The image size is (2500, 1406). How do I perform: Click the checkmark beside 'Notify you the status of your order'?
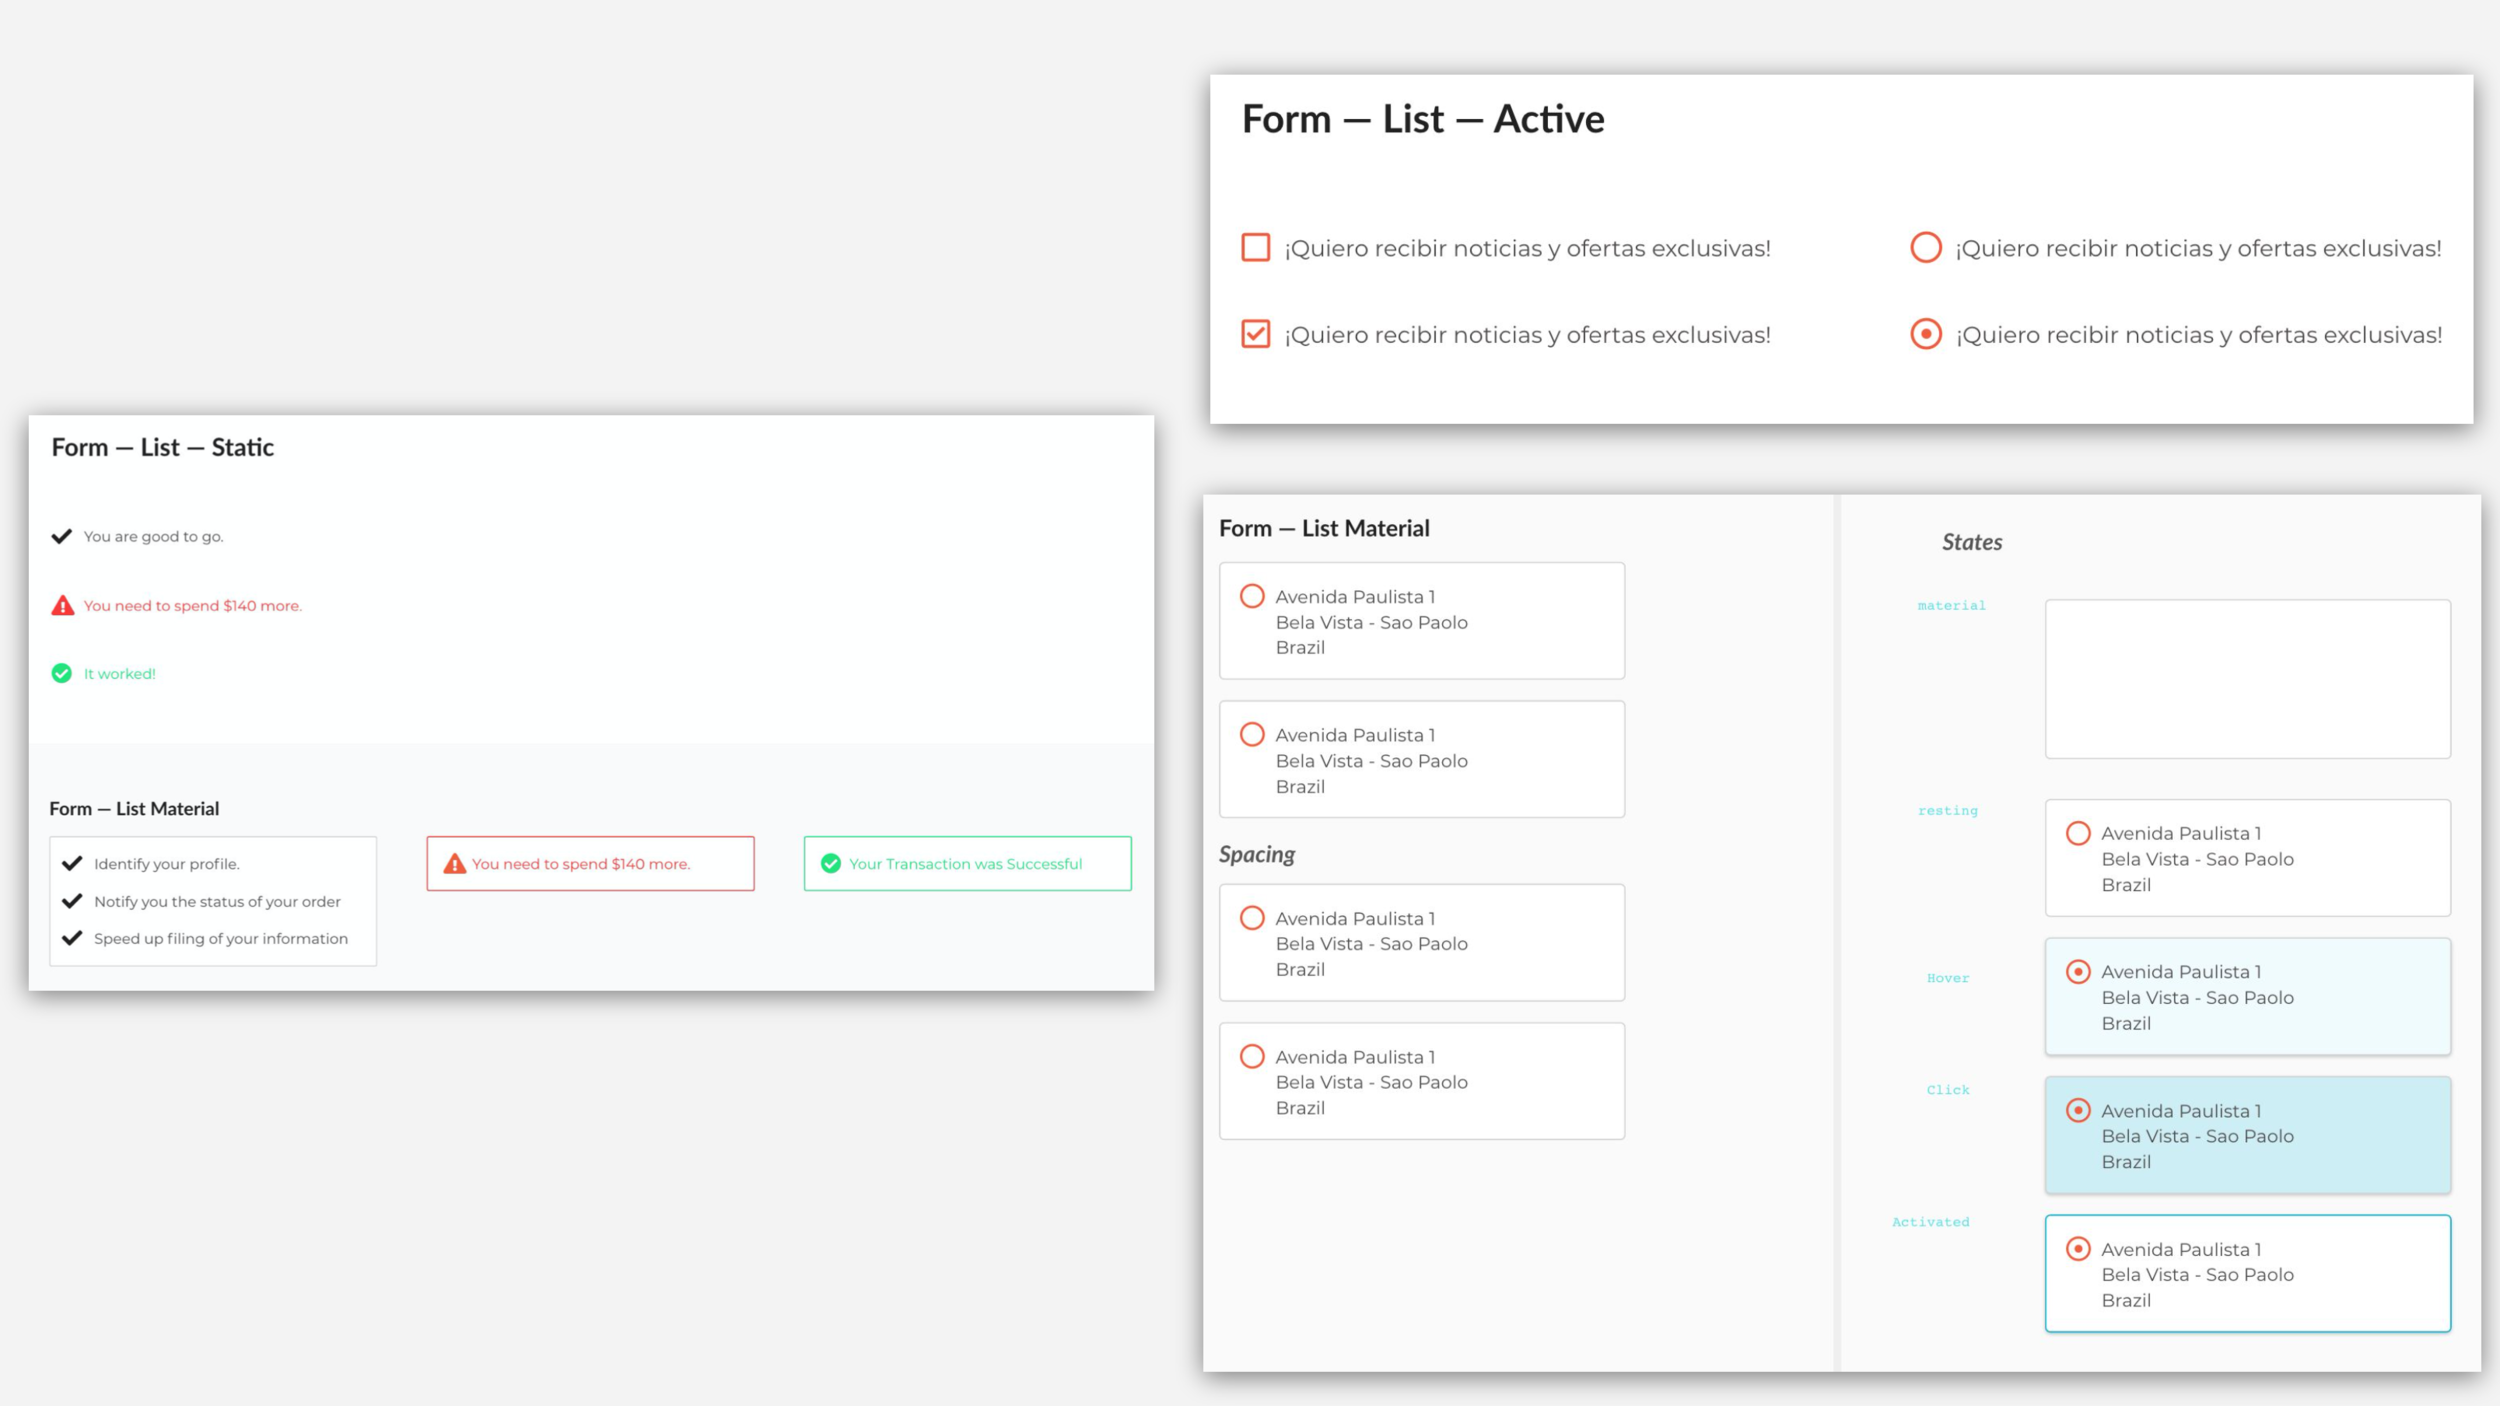click(x=72, y=901)
